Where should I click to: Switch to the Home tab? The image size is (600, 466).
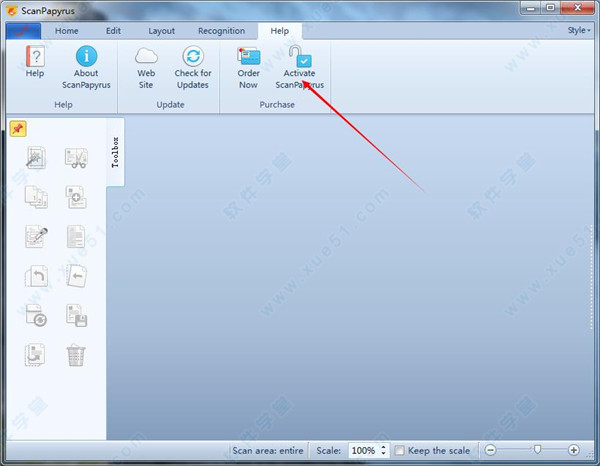pos(67,31)
